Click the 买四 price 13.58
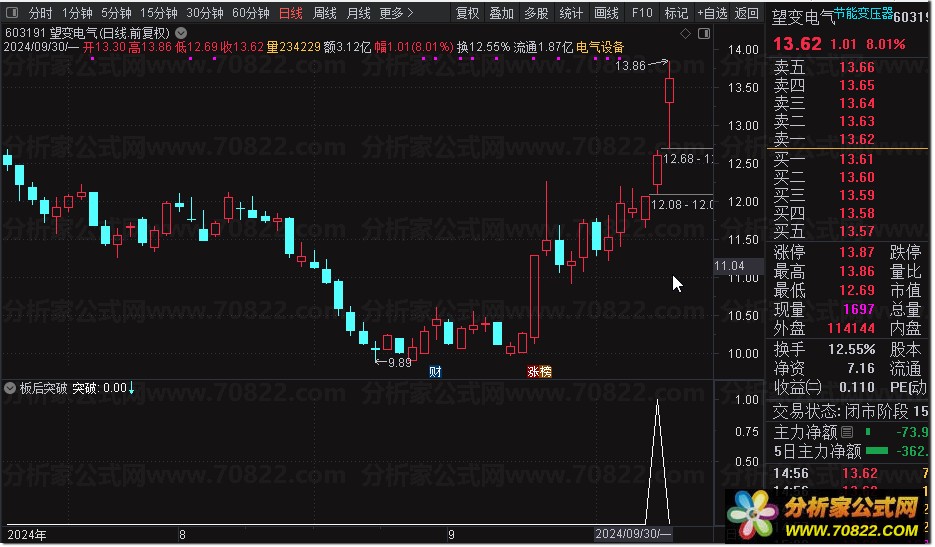This screenshot has width=935, height=547. pyautogui.click(x=857, y=213)
